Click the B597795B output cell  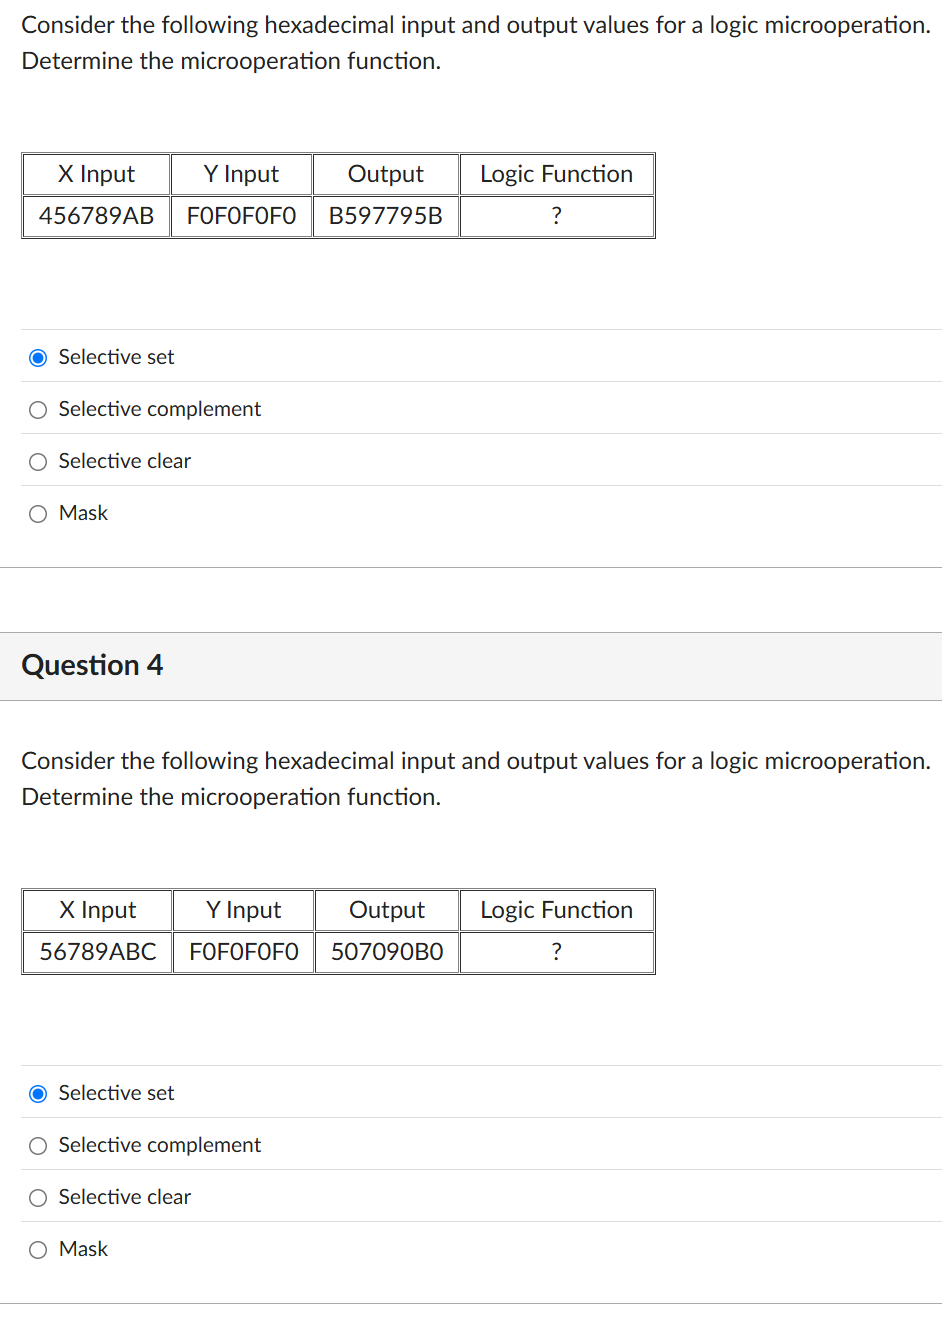pos(385,216)
